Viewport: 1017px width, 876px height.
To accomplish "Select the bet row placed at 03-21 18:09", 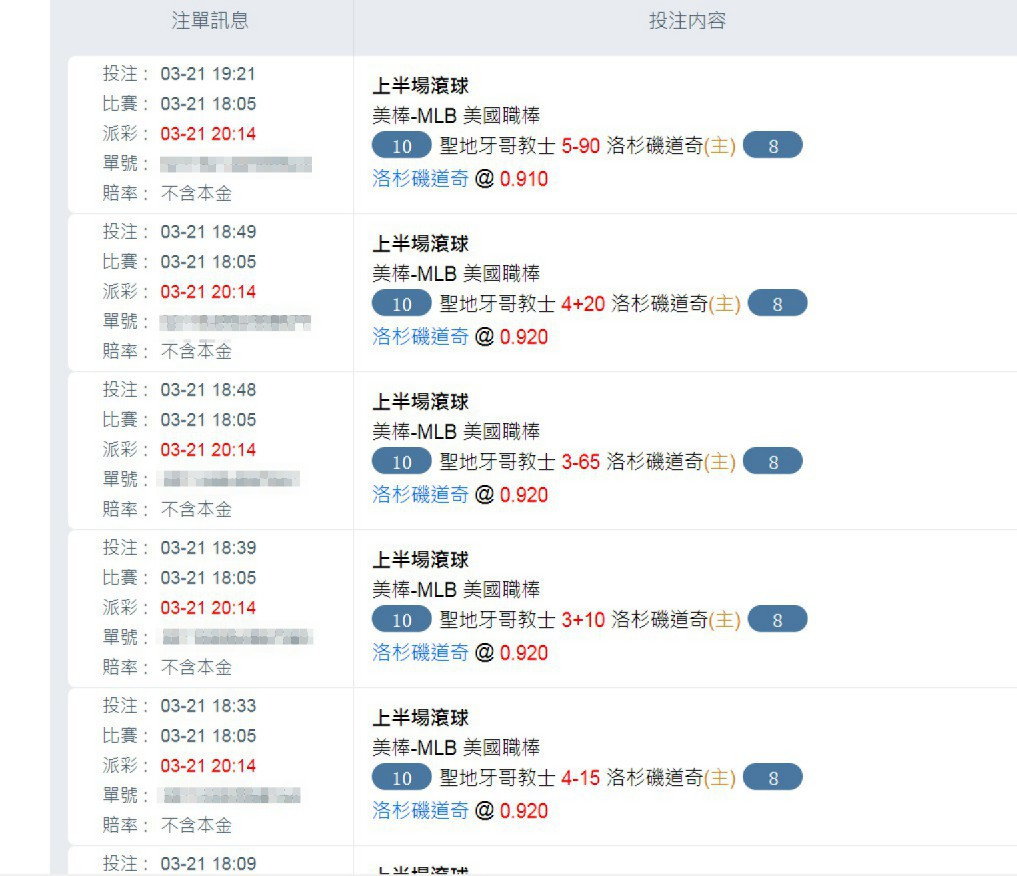I will (x=542, y=861).
